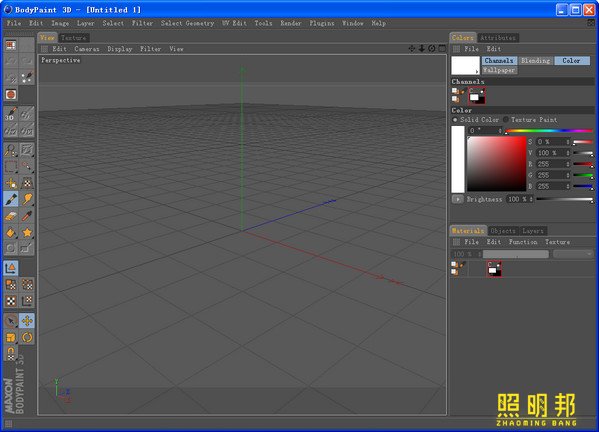Click the material opacity slider bar

point(516,254)
